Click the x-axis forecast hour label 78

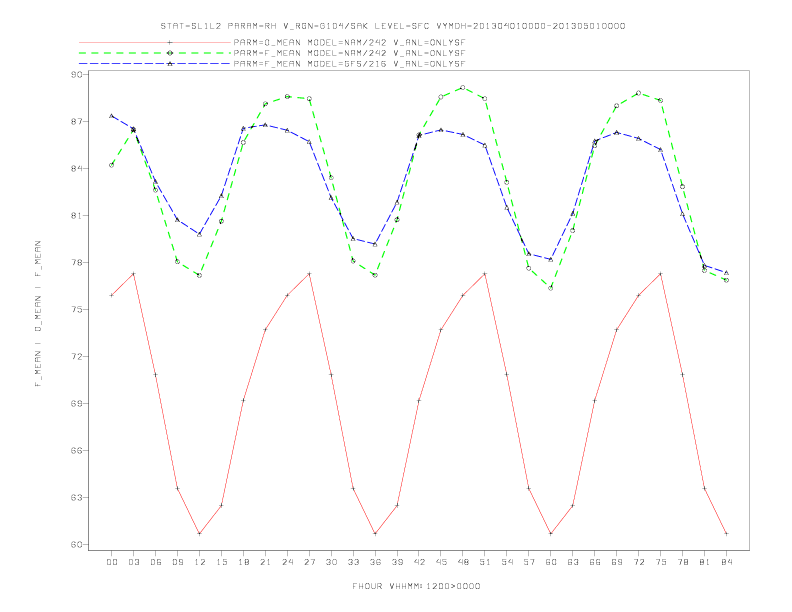(x=683, y=562)
